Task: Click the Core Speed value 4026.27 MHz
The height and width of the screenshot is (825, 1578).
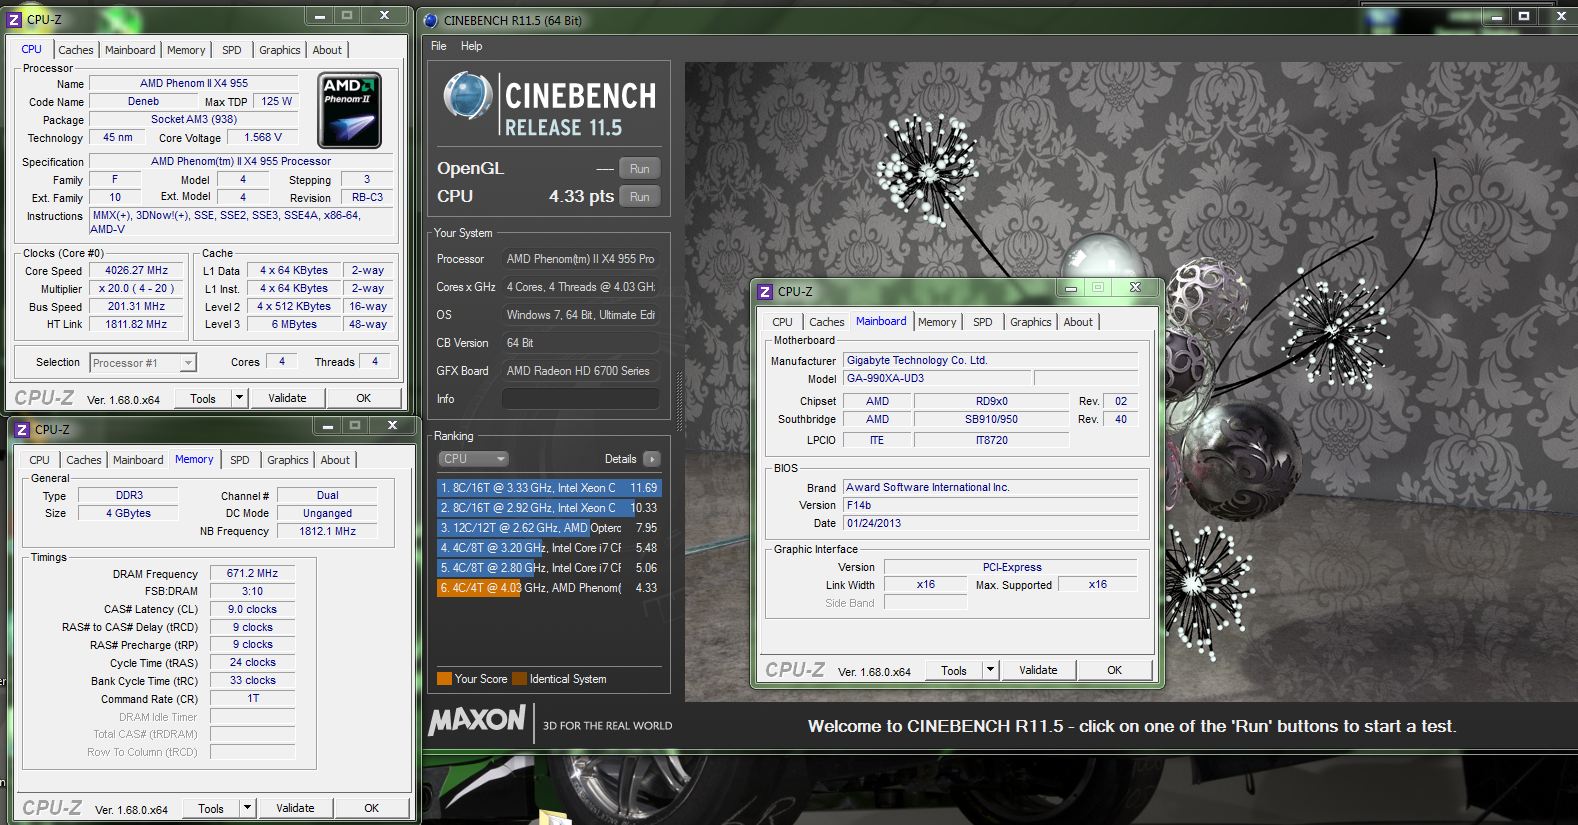Action: 137,271
